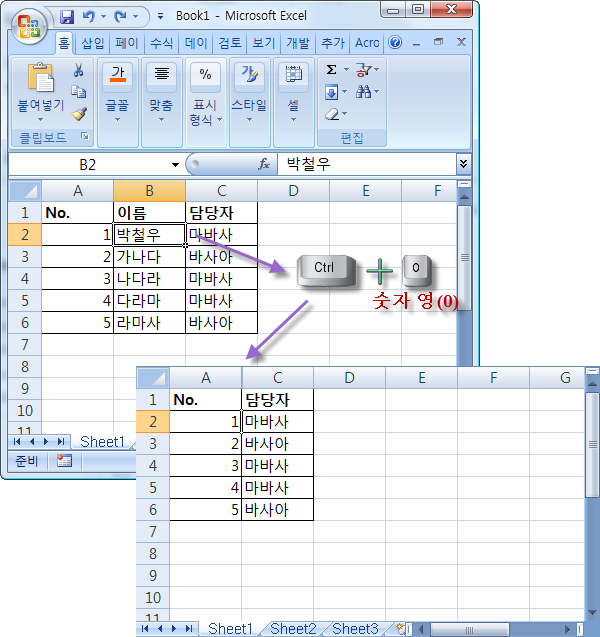Click formula bar containing 박철우
This screenshot has width=600, height=637.
click(366, 164)
